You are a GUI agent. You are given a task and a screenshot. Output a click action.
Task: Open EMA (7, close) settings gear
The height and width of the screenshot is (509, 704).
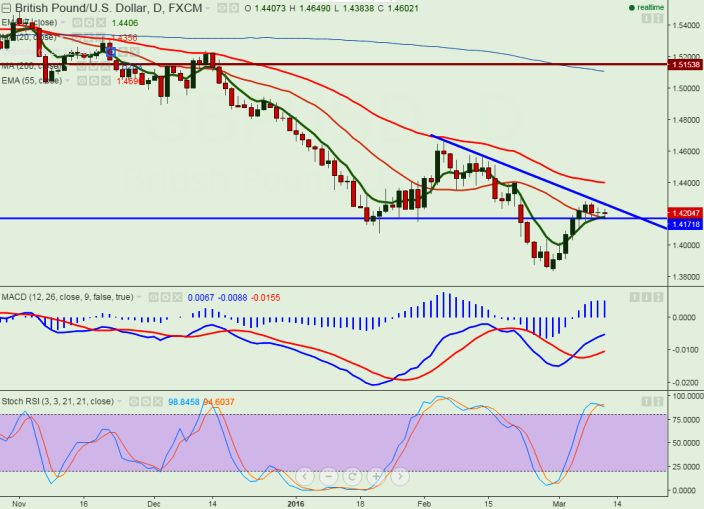89,22
